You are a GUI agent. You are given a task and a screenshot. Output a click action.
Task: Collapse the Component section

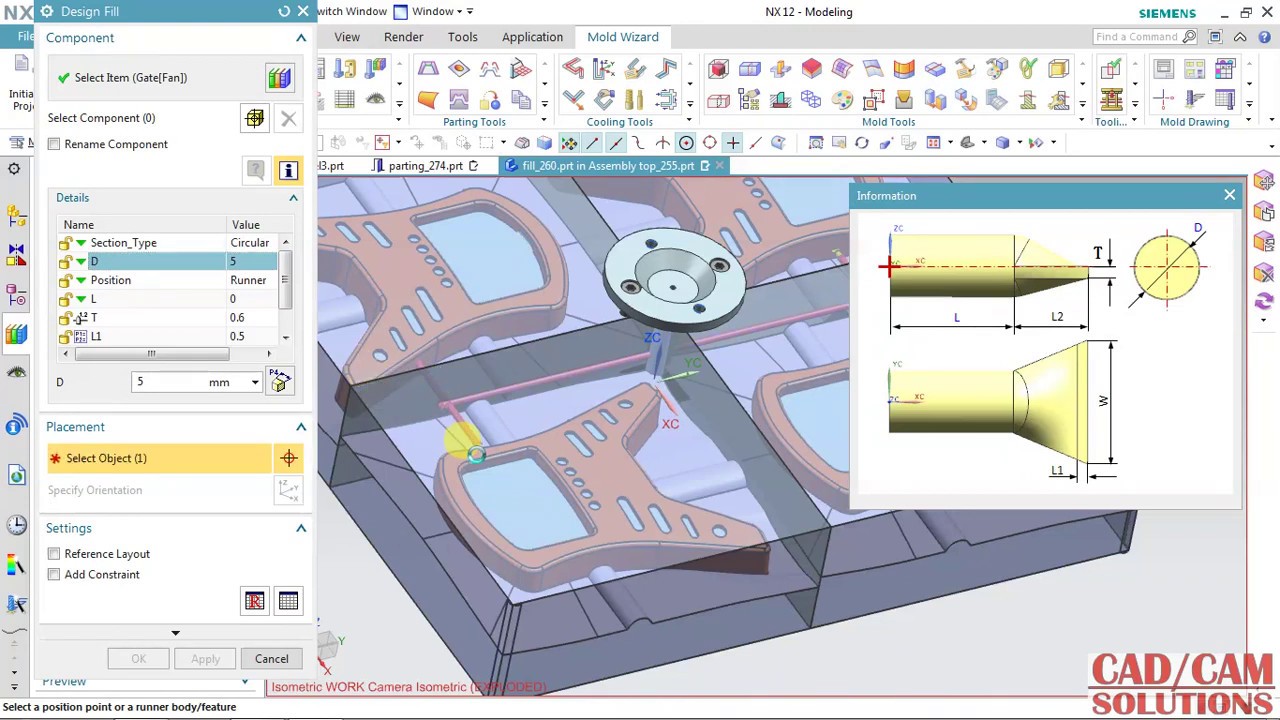tap(301, 38)
